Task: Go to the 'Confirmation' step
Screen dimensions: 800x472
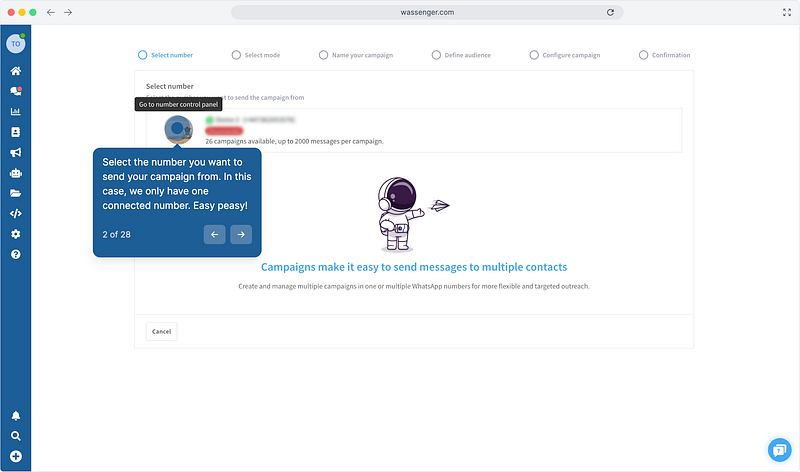Action: coord(664,55)
